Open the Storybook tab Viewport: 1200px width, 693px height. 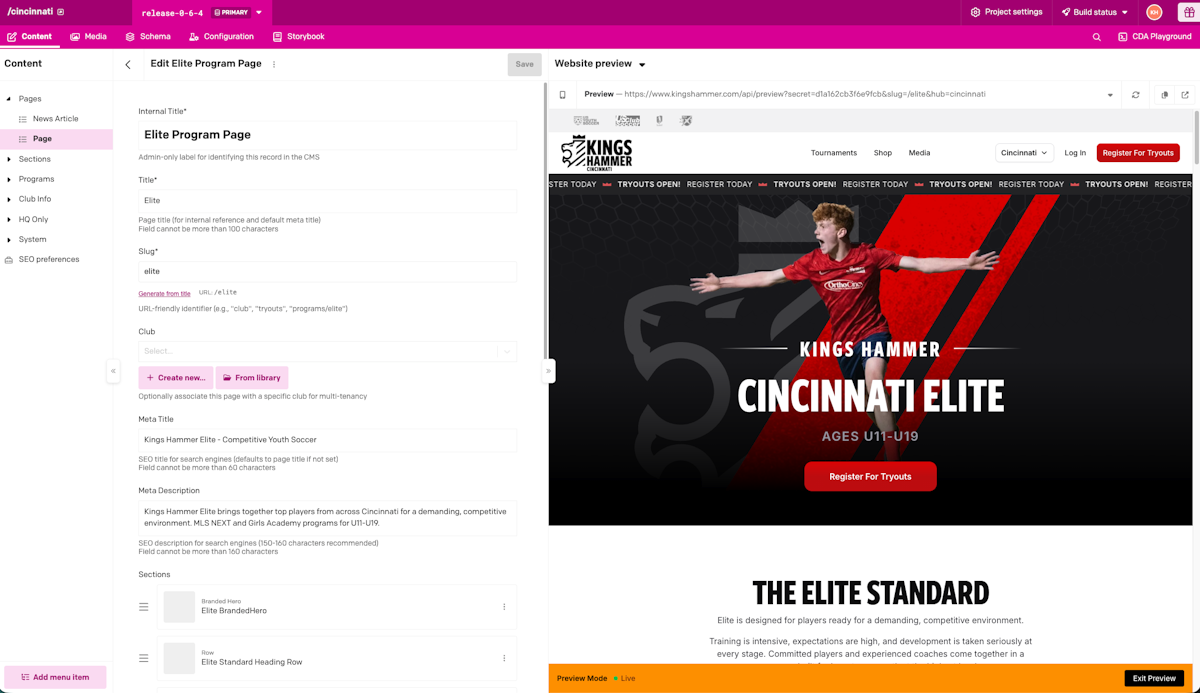point(298,37)
